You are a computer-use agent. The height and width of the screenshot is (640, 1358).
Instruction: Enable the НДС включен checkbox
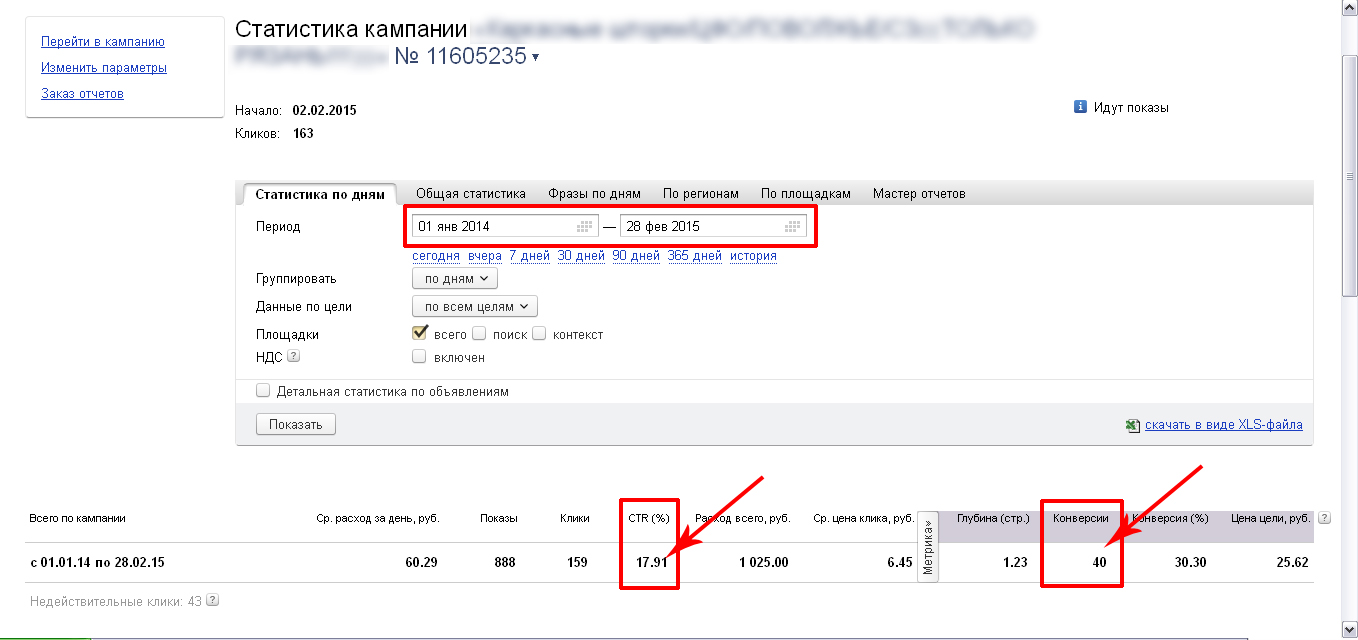(x=419, y=356)
